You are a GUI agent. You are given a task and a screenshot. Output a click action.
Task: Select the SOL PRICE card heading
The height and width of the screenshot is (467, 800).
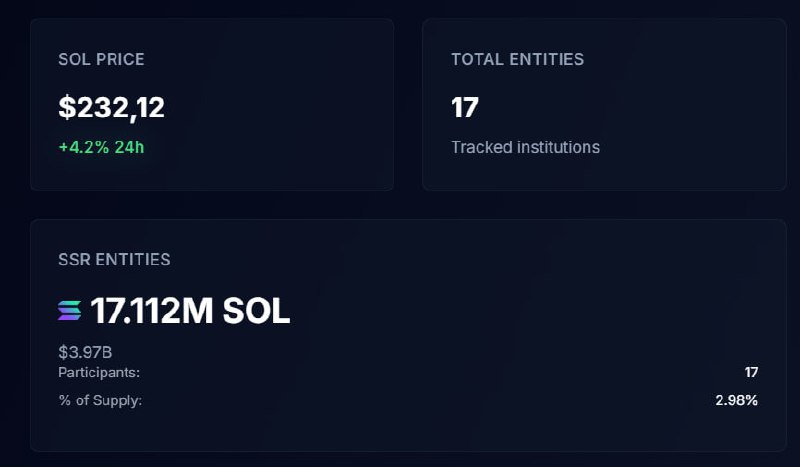click(x=101, y=59)
